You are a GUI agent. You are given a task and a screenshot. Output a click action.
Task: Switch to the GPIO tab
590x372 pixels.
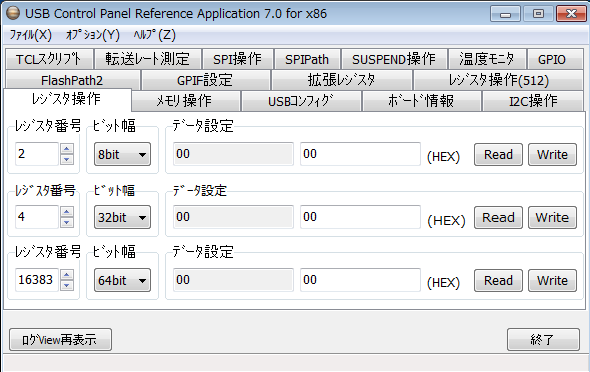click(x=555, y=59)
